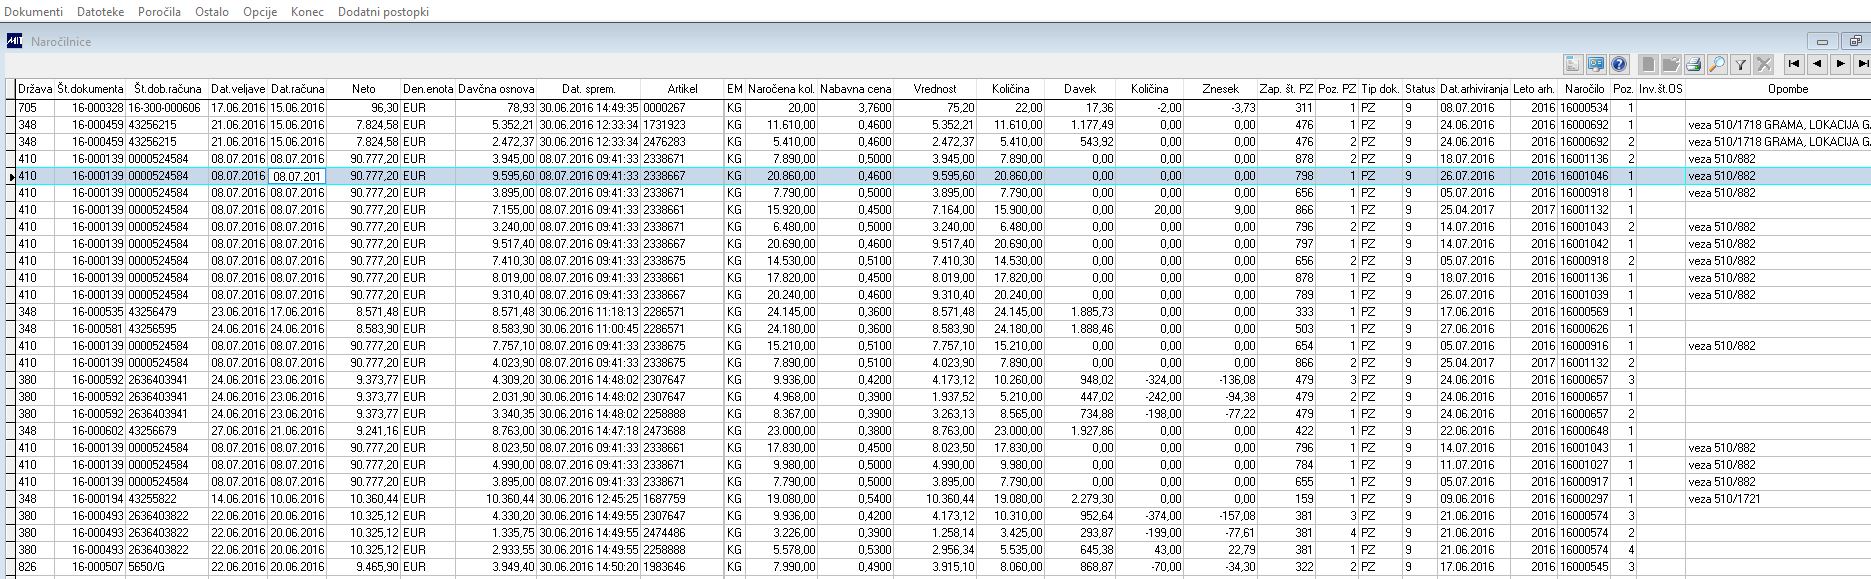Jump to last record arrow
The width and height of the screenshot is (1871, 579).
point(1862,64)
